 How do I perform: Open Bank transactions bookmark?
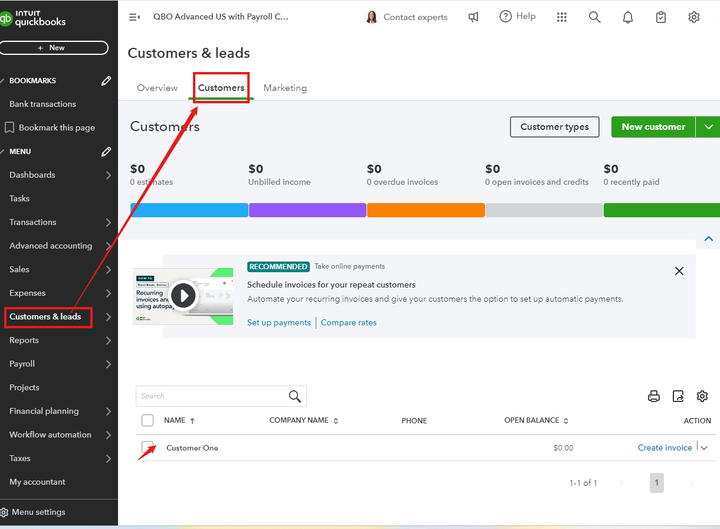coord(43,104)
